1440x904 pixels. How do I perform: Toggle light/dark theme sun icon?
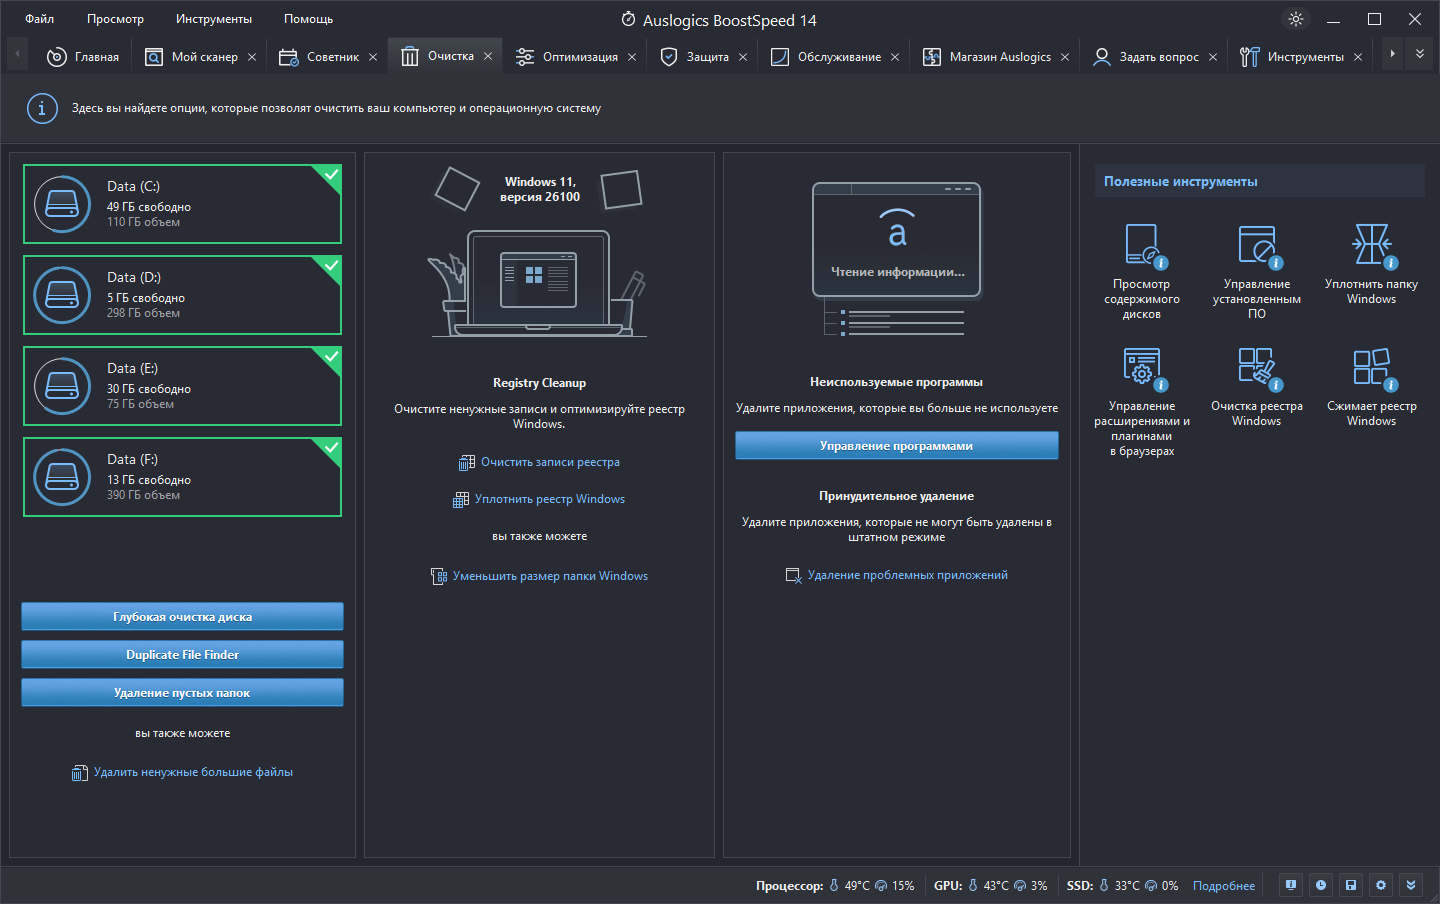click(x=1296, y=19)
